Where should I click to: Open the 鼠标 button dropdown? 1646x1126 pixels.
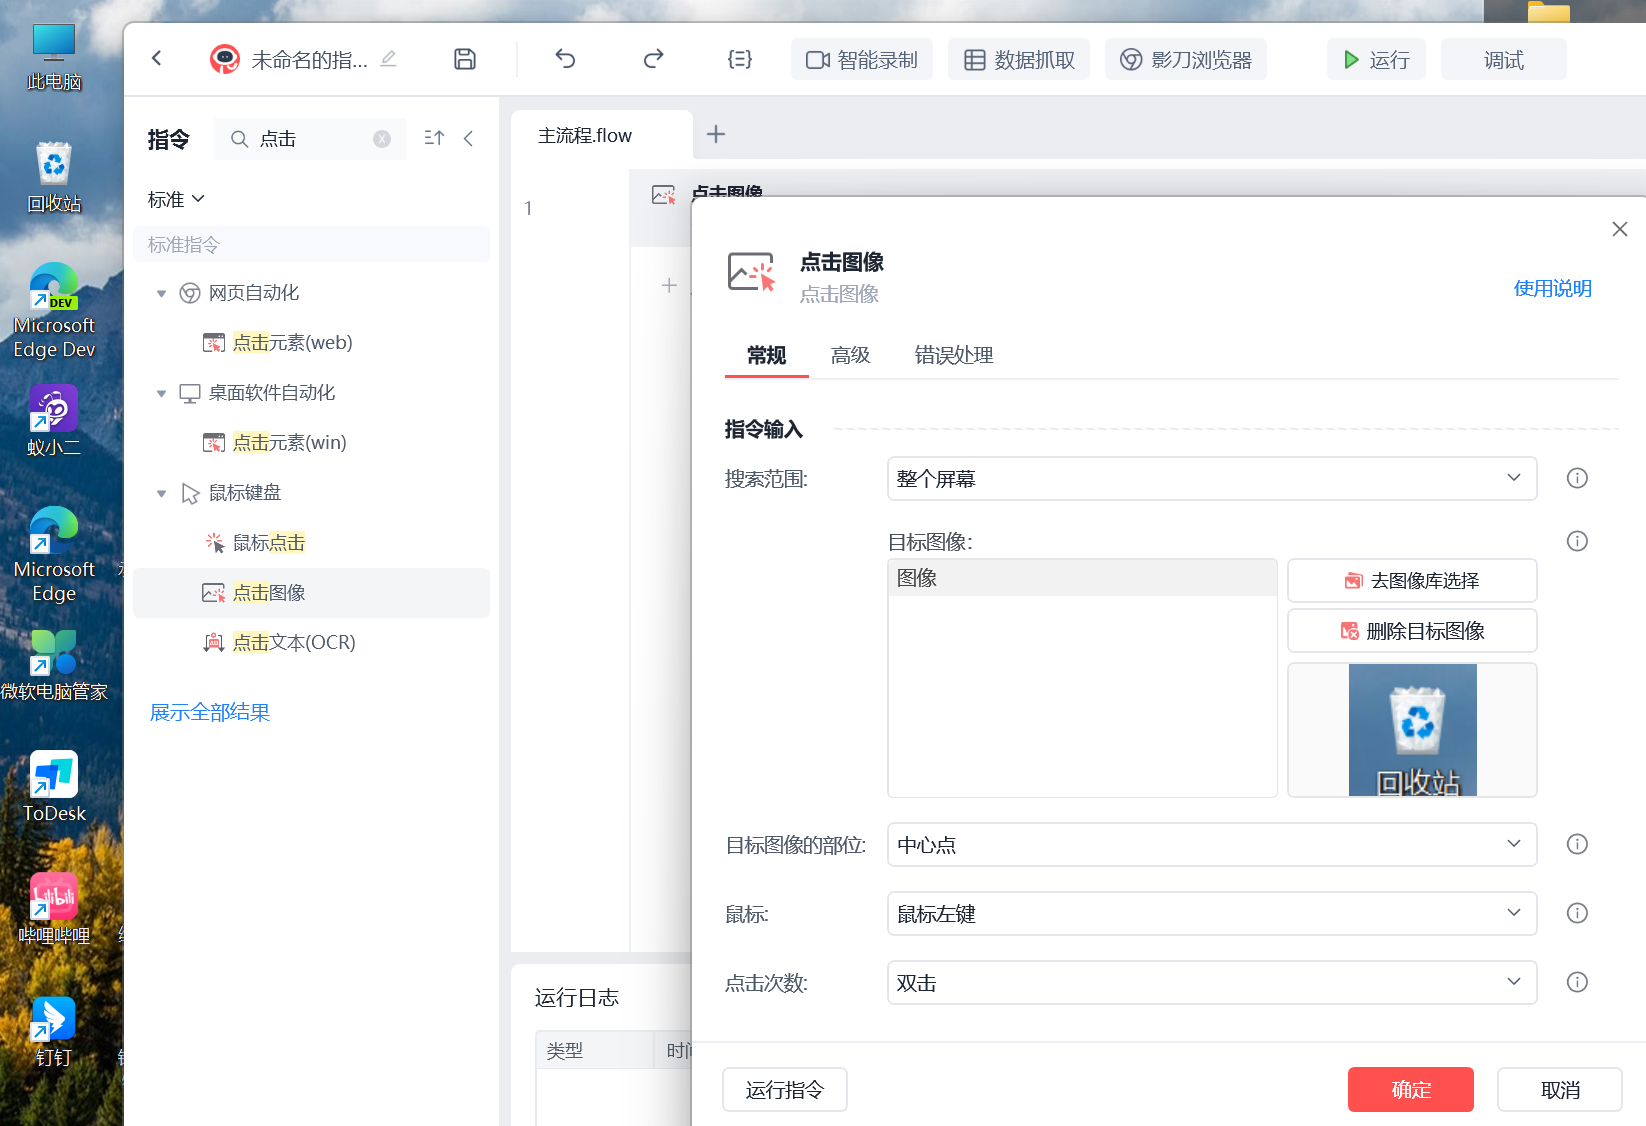1212,914
